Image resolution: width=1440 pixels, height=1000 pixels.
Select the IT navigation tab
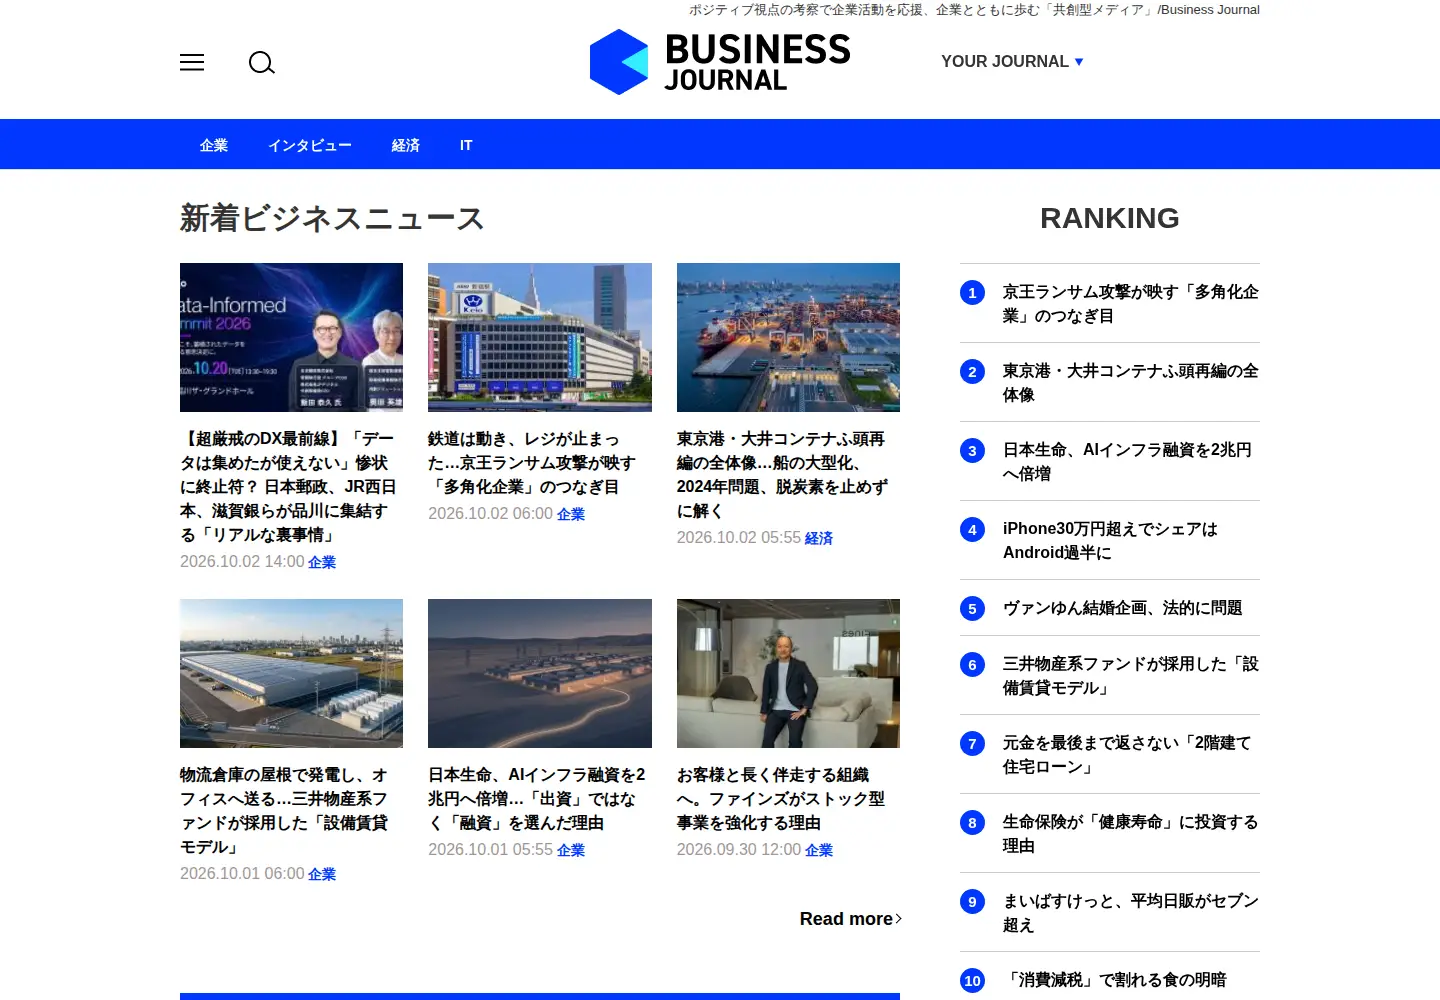[x=466, y=145]
